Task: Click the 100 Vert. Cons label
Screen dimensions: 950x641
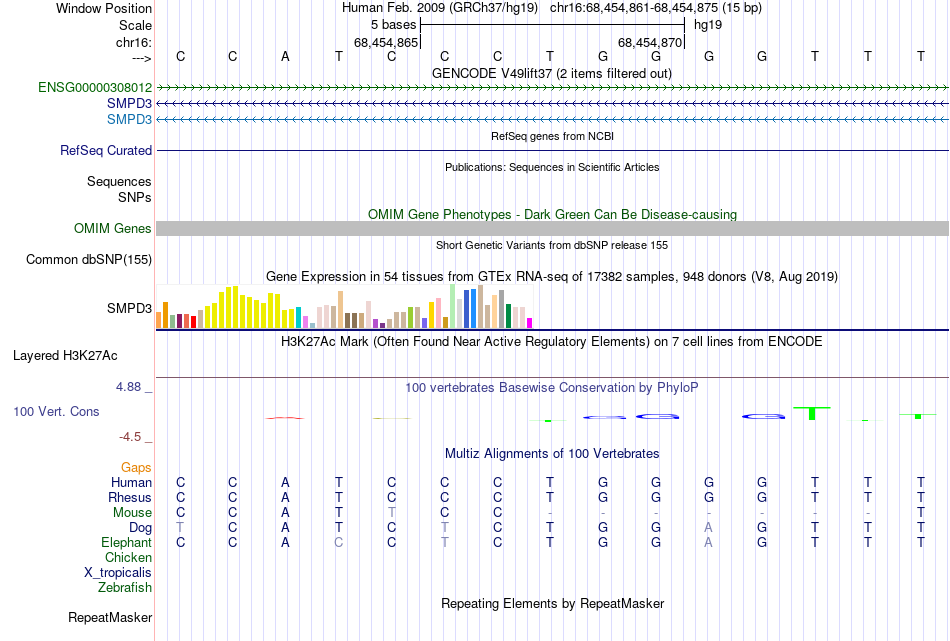Action: click(x=56, y=411)
